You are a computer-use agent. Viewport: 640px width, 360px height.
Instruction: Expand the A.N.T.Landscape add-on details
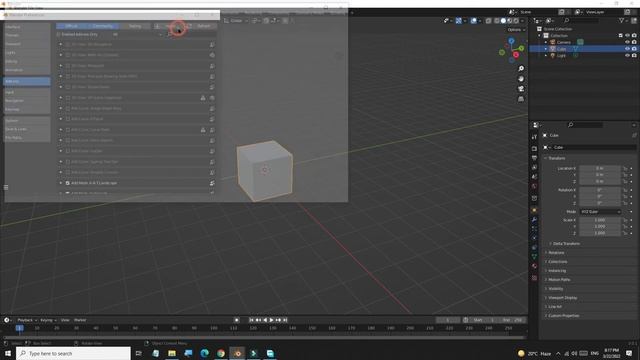61,183
